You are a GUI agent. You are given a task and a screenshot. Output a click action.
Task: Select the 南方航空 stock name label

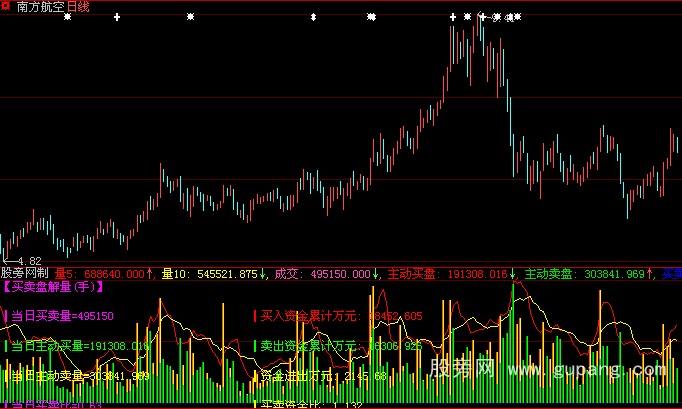click(x=40, y=7)
